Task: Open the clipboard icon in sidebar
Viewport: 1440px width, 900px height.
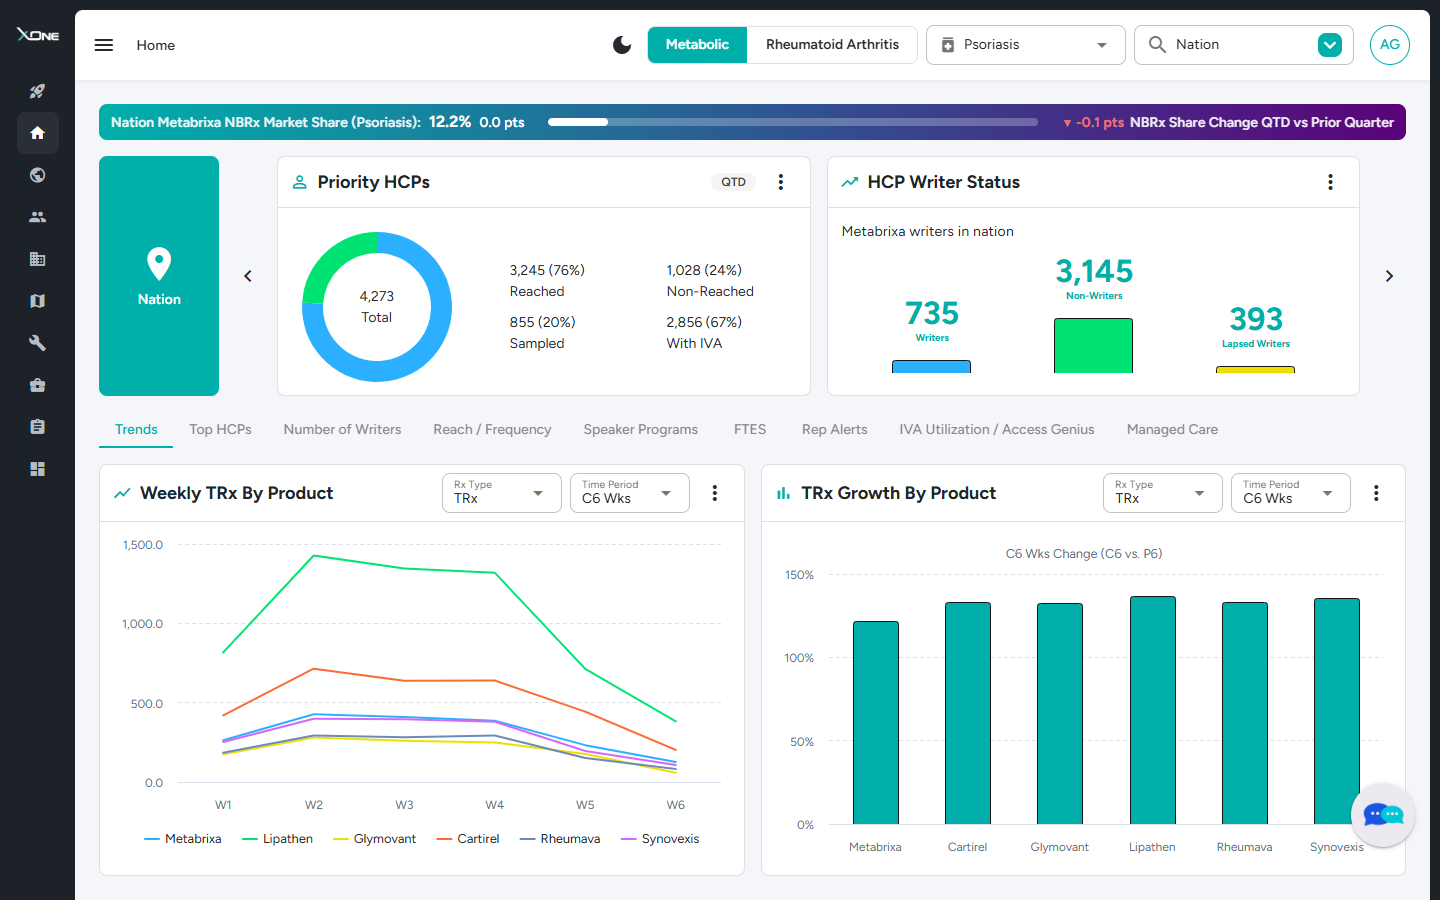Action: (x=37, y=427)
